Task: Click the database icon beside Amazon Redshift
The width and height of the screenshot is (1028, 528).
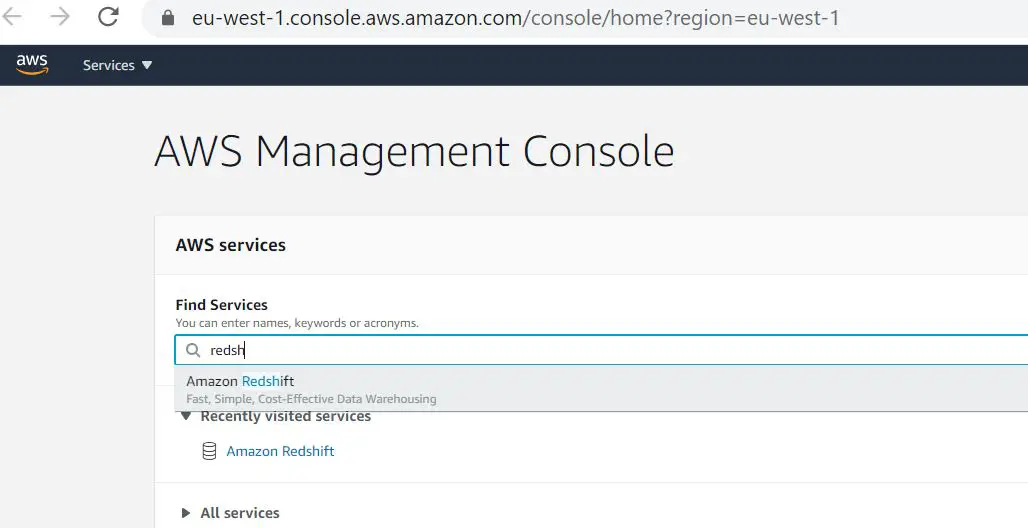Action: [209, 451]
